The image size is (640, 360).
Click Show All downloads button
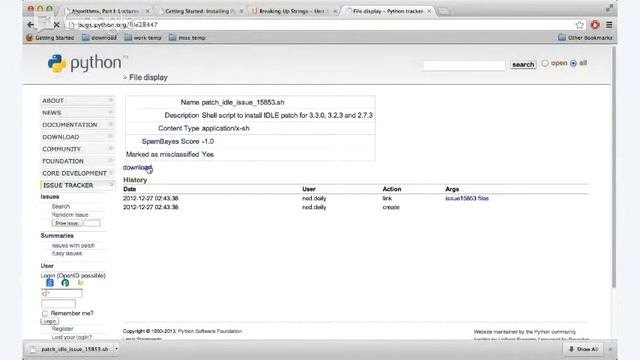point(583,349)
